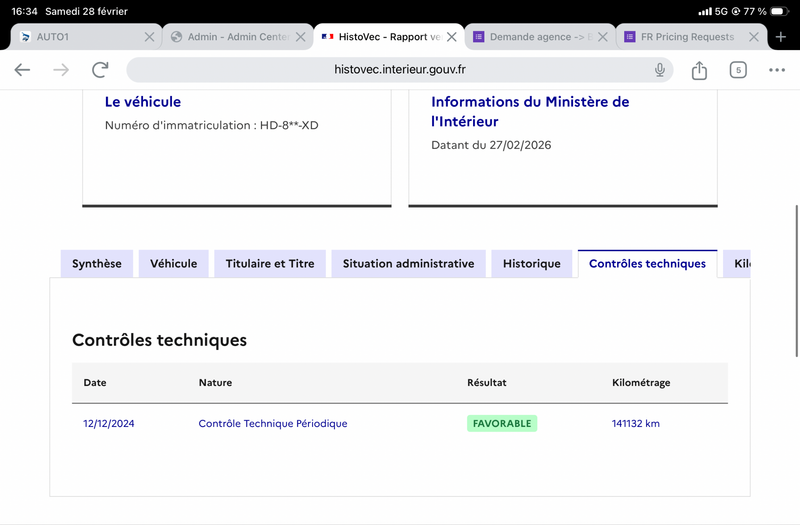The width and height of the screenshot is (800, 525).
Task: Select the Synthèse tab
Action: point(97,264)
